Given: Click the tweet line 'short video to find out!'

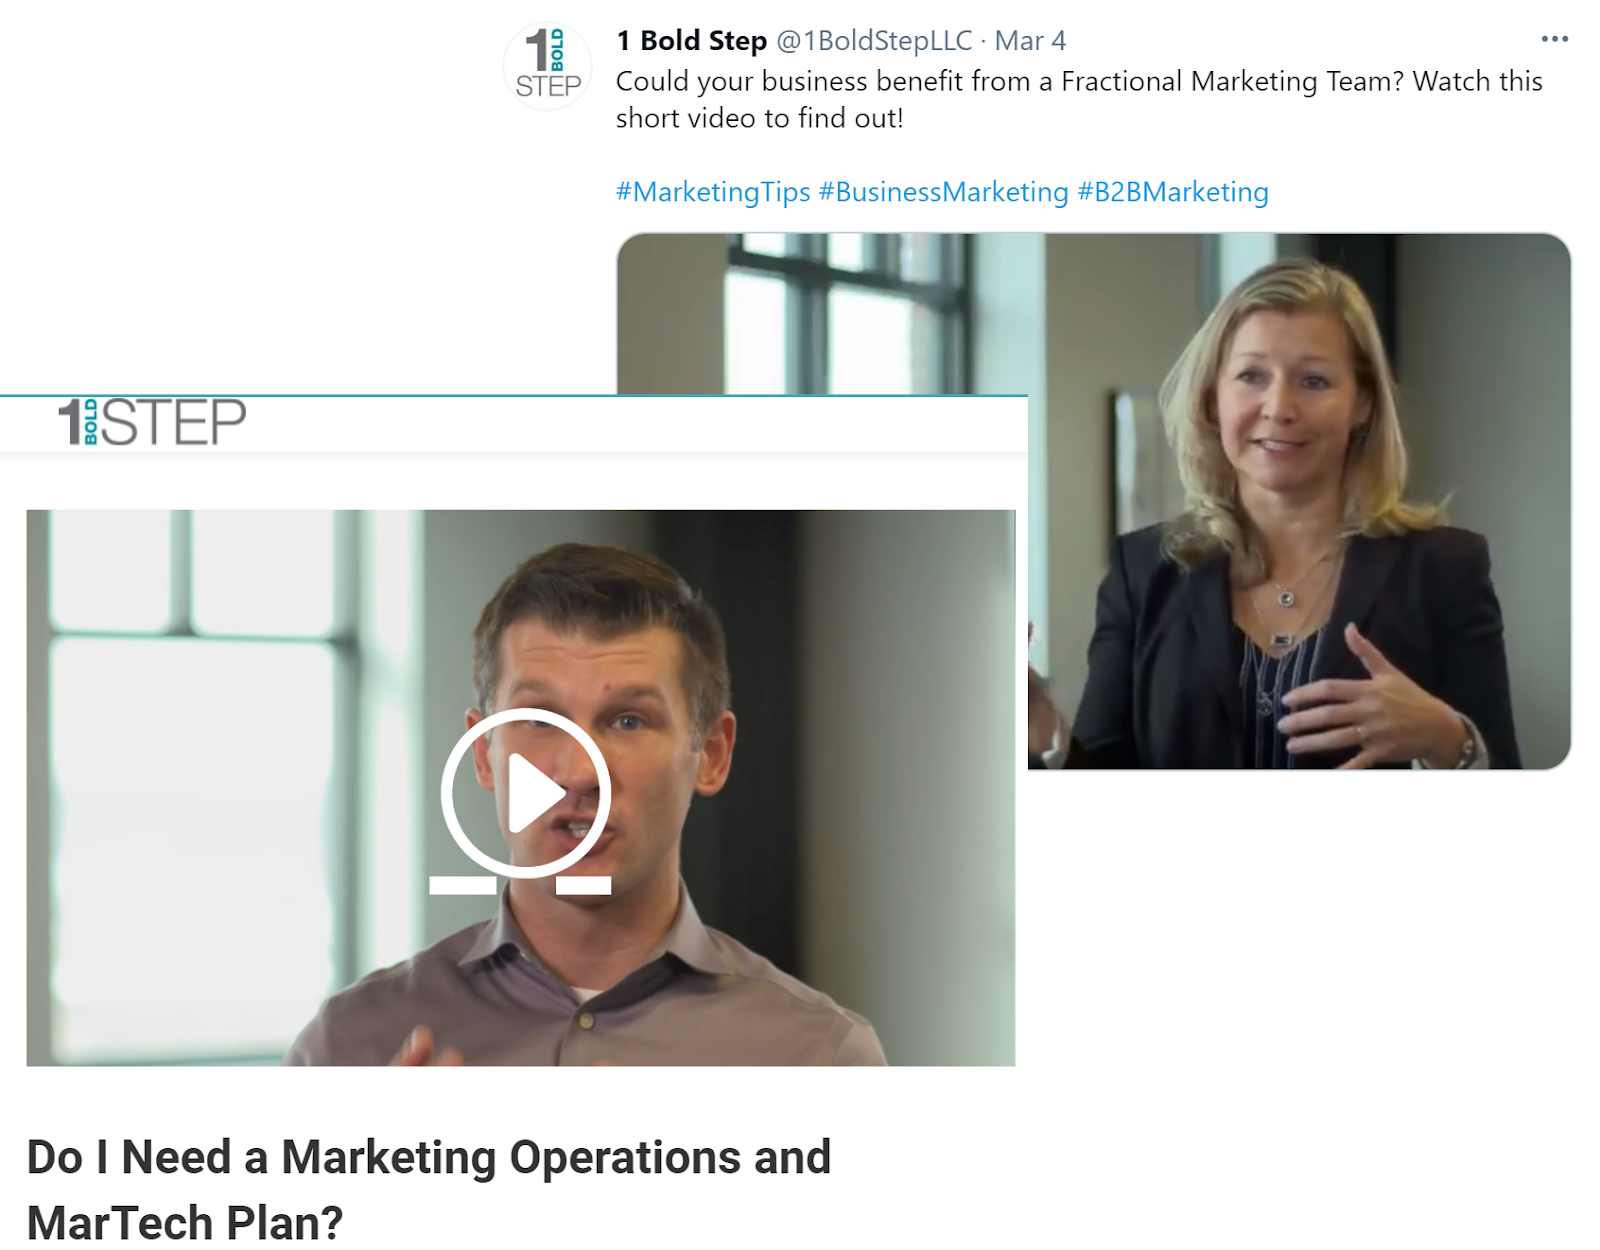Looking at the screenshot, I should tap(760, 118).
